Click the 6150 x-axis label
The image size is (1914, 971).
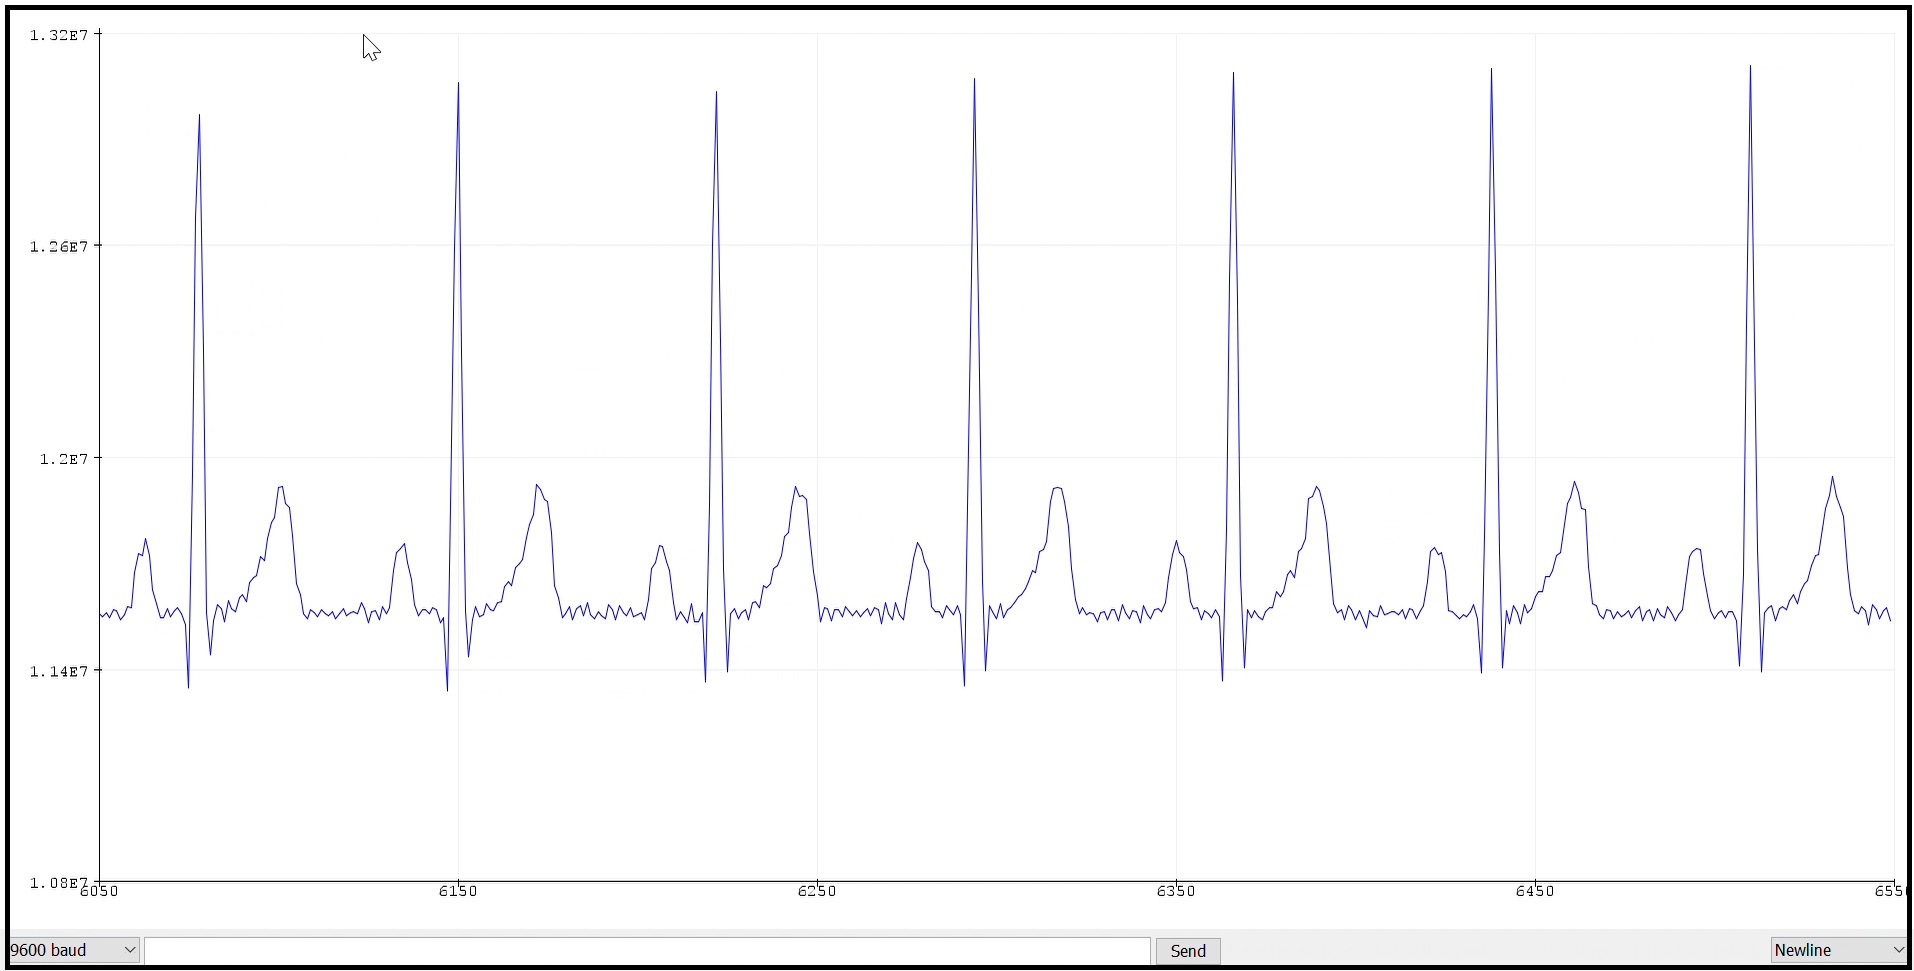pos(458,891)
